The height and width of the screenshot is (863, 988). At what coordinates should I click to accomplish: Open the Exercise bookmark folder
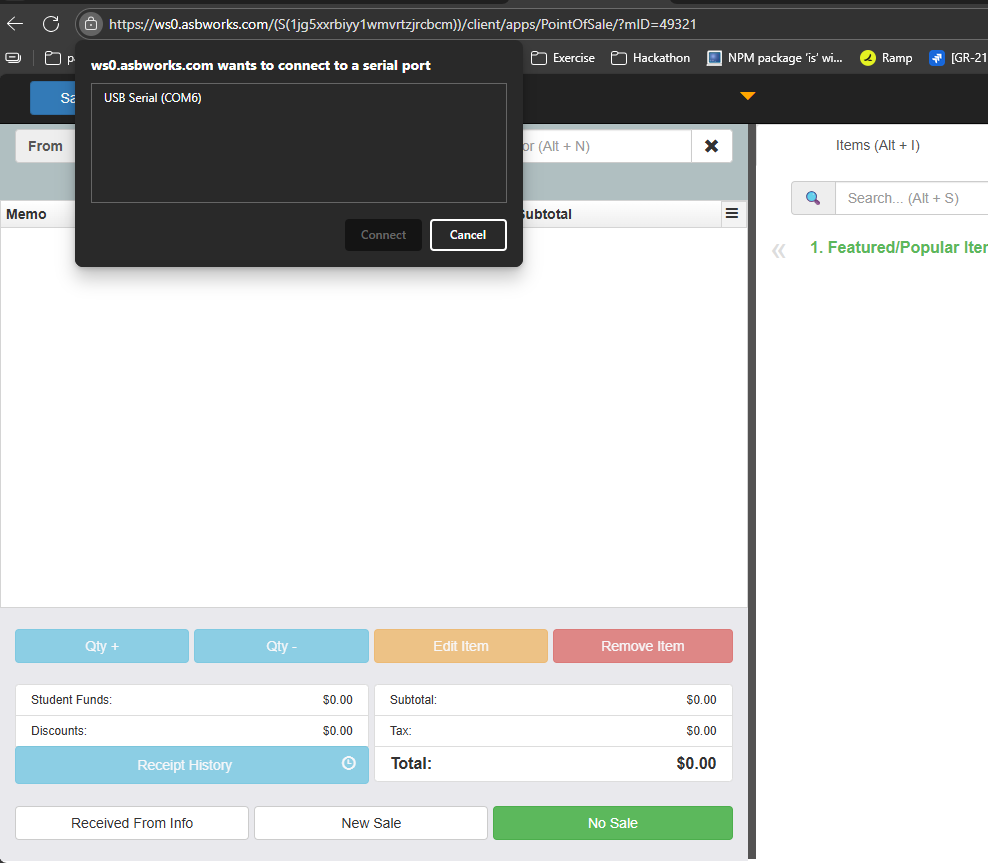pyautogui.click(x=563, y=58)
